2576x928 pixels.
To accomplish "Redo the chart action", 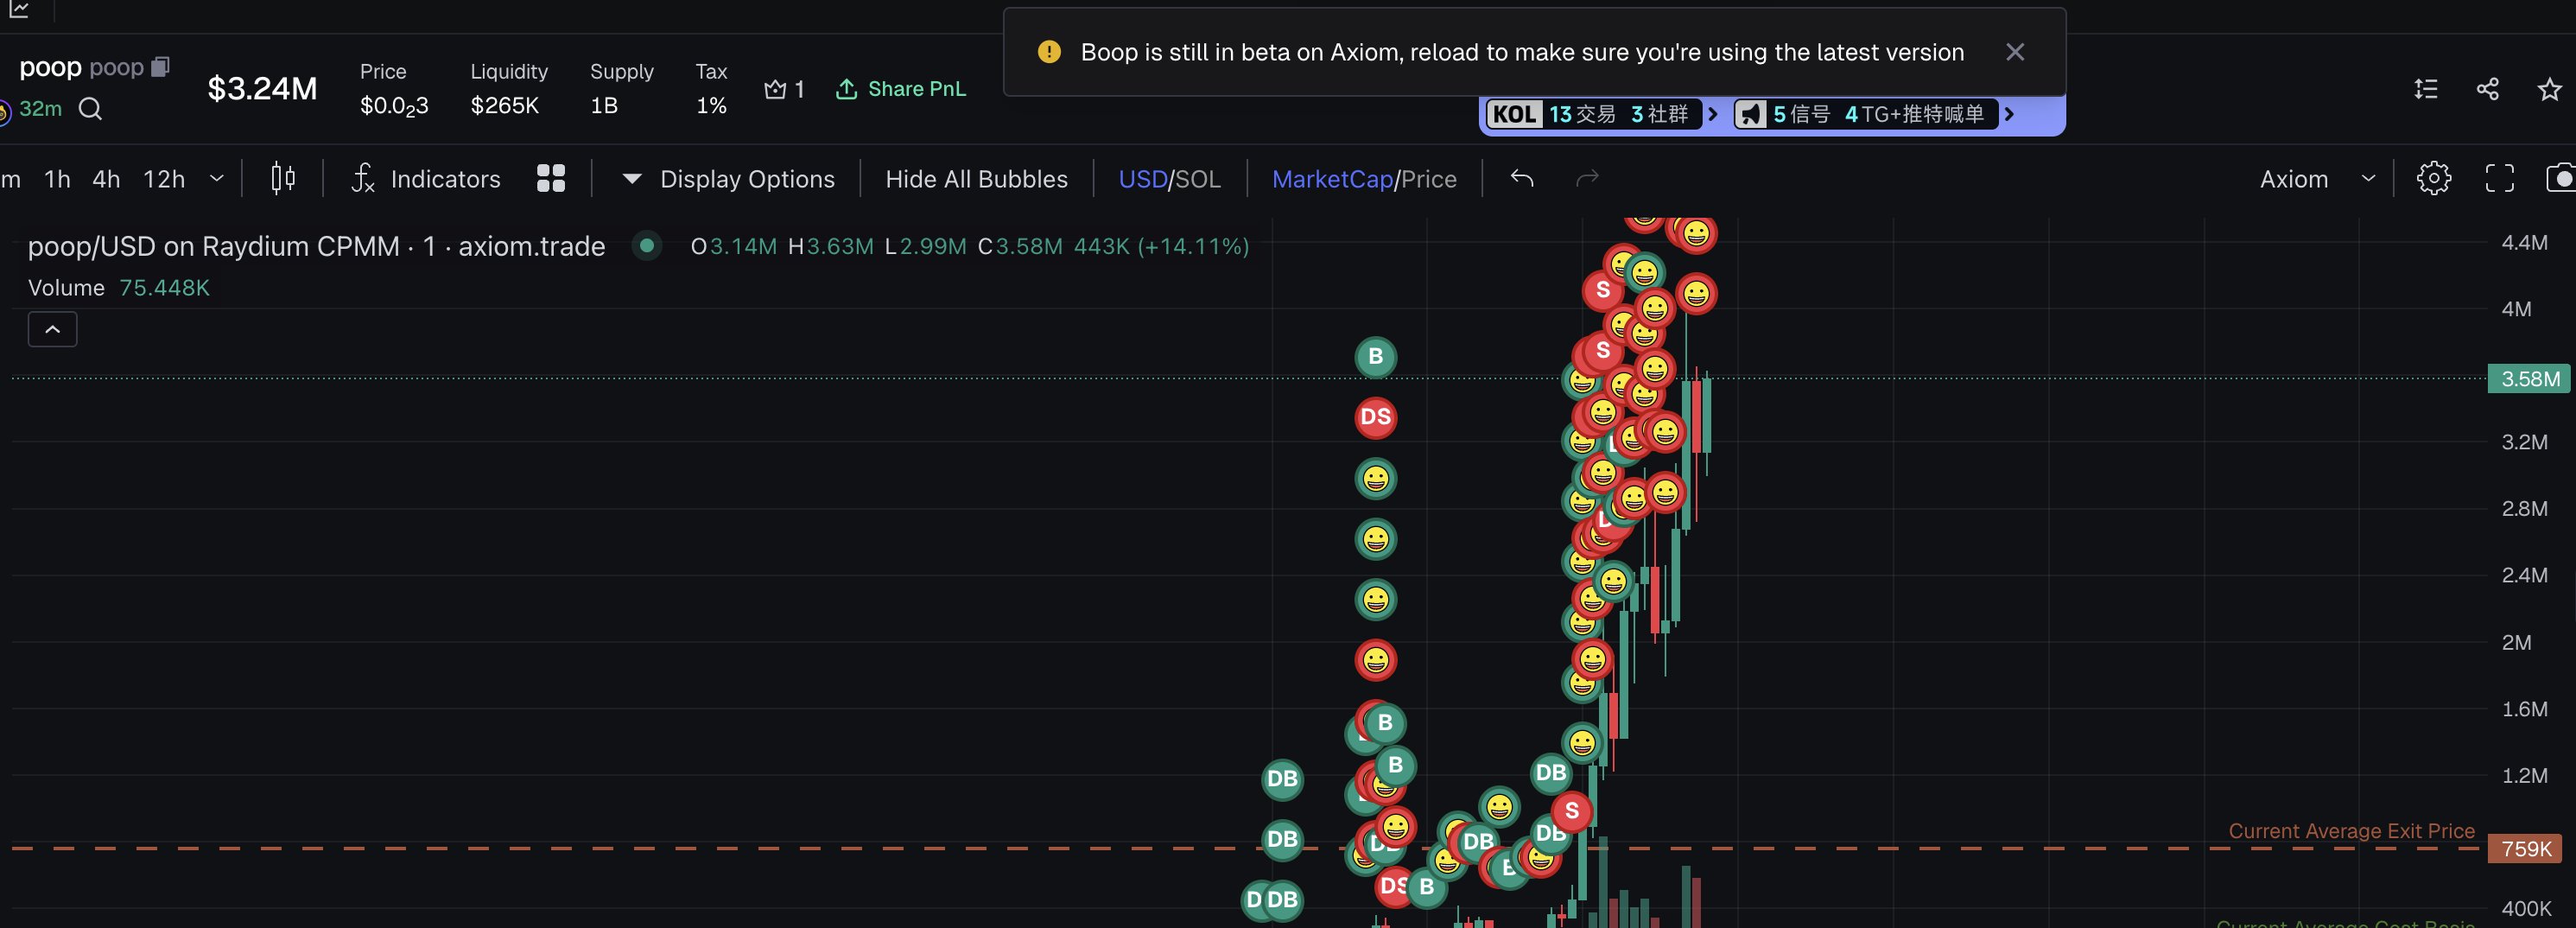I will [x=1587, y=178].
